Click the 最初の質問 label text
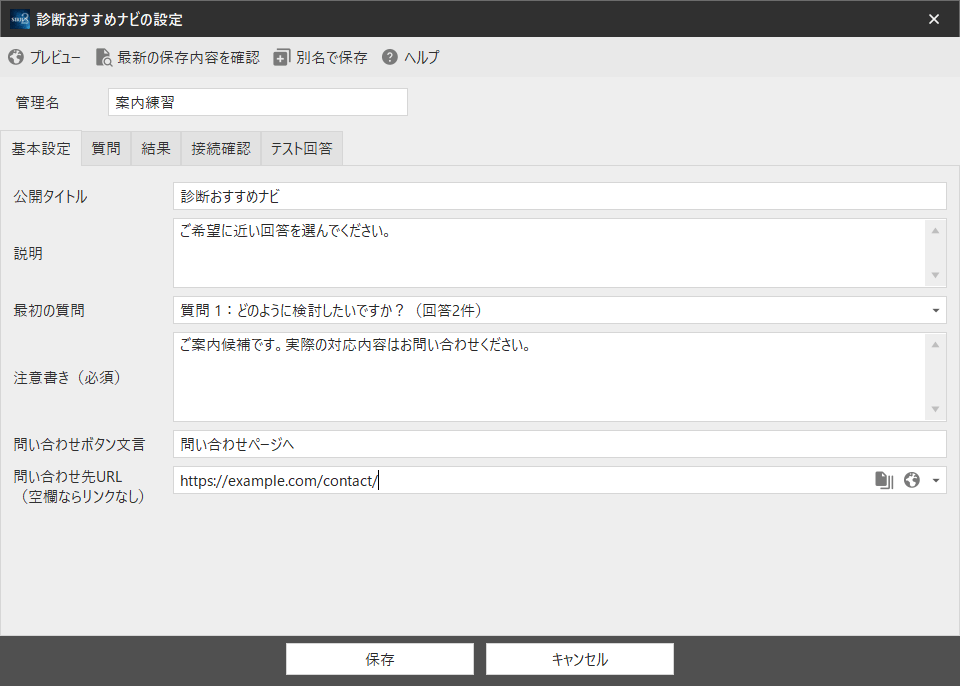The image size is (960, 686). pyautogui.click(x=49, y=311)
